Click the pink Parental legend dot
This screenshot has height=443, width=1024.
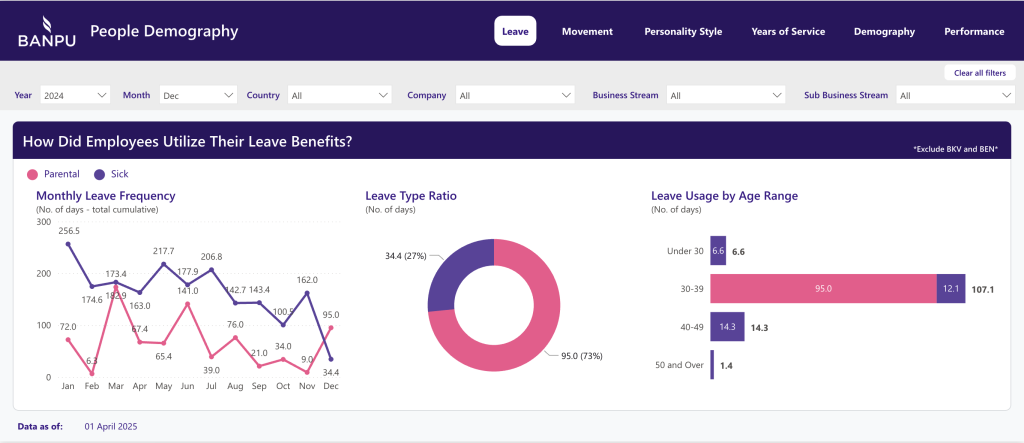(33, 174)
